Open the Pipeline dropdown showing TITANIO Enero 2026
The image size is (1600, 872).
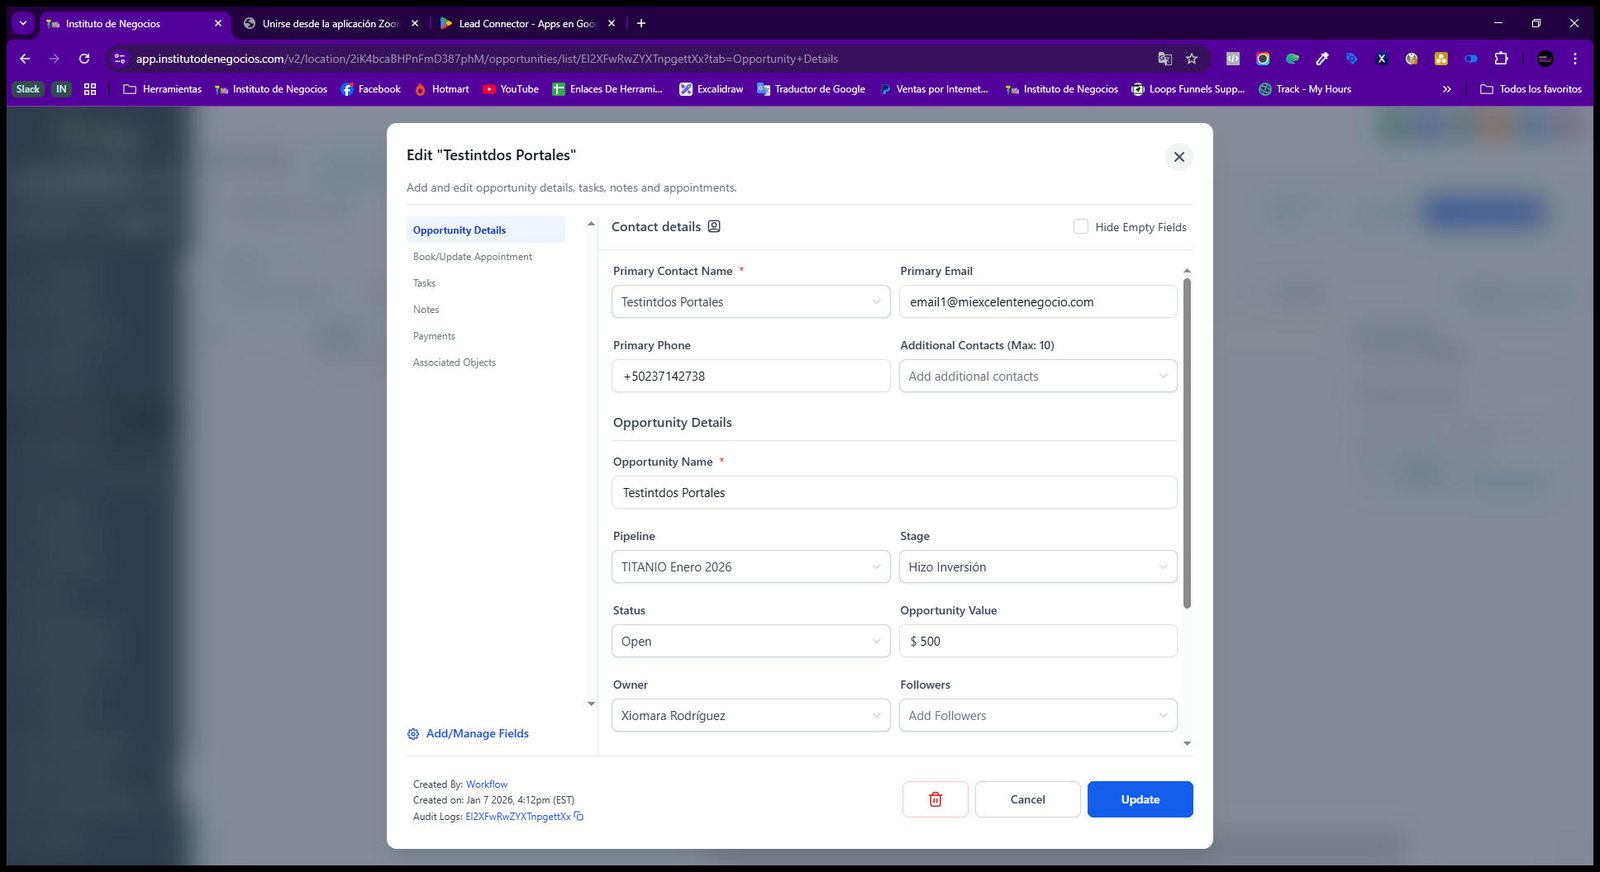coord(751,567)
